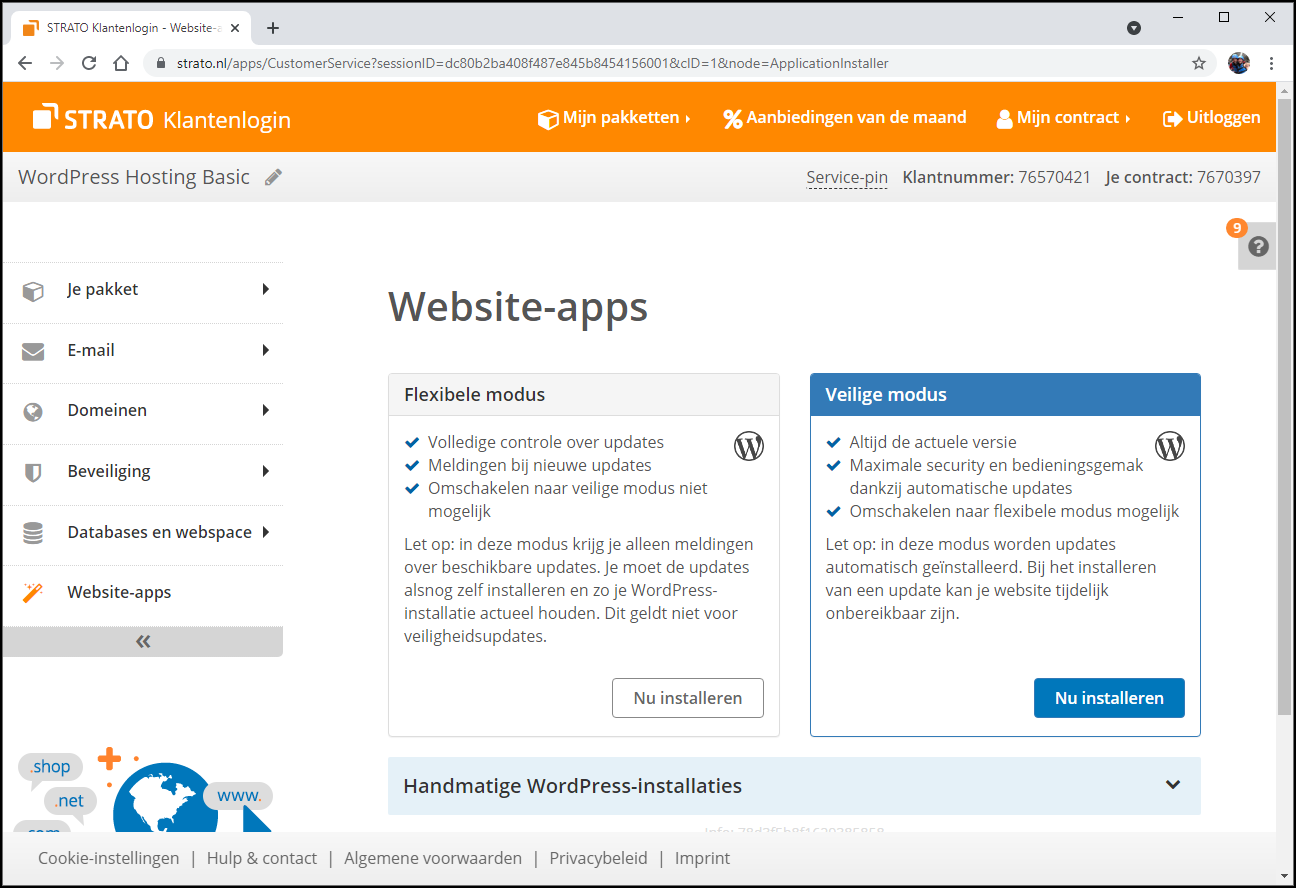
Task: Open Privacybeleid footer link
Action: click(599, 858)
